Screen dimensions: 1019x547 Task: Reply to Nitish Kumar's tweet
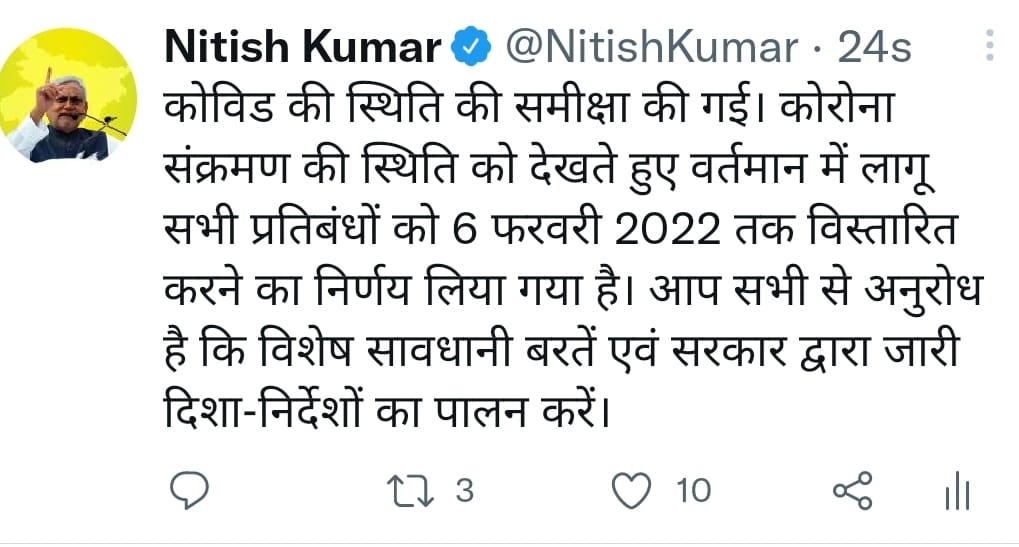pyautogui.click(x=189, y=490)
